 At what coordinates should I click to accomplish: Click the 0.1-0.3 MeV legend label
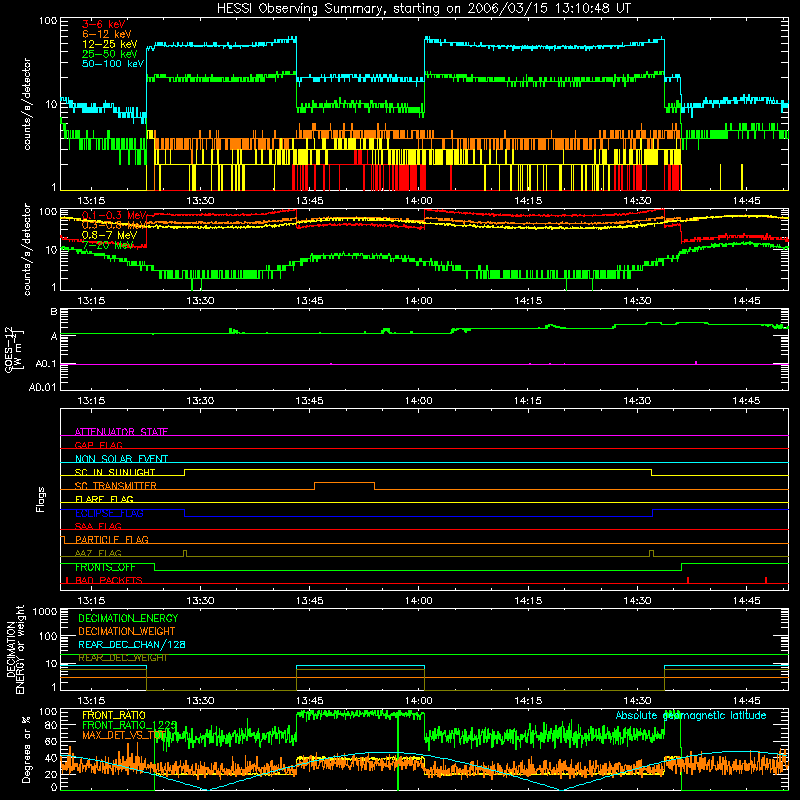[x=113, y=215]
